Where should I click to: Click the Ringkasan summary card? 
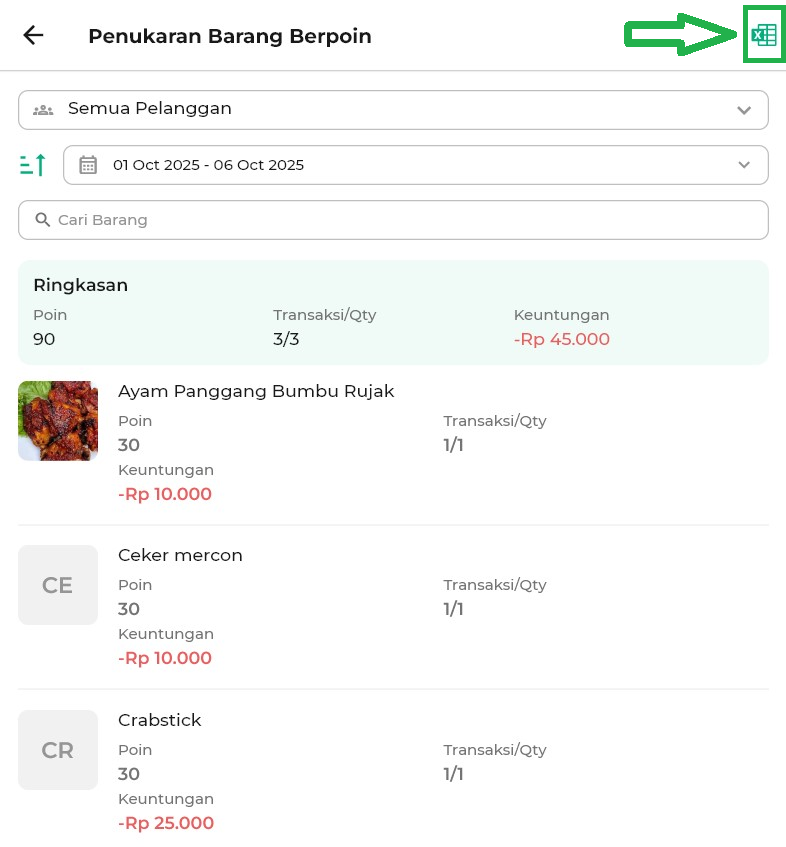pos(393,312)
